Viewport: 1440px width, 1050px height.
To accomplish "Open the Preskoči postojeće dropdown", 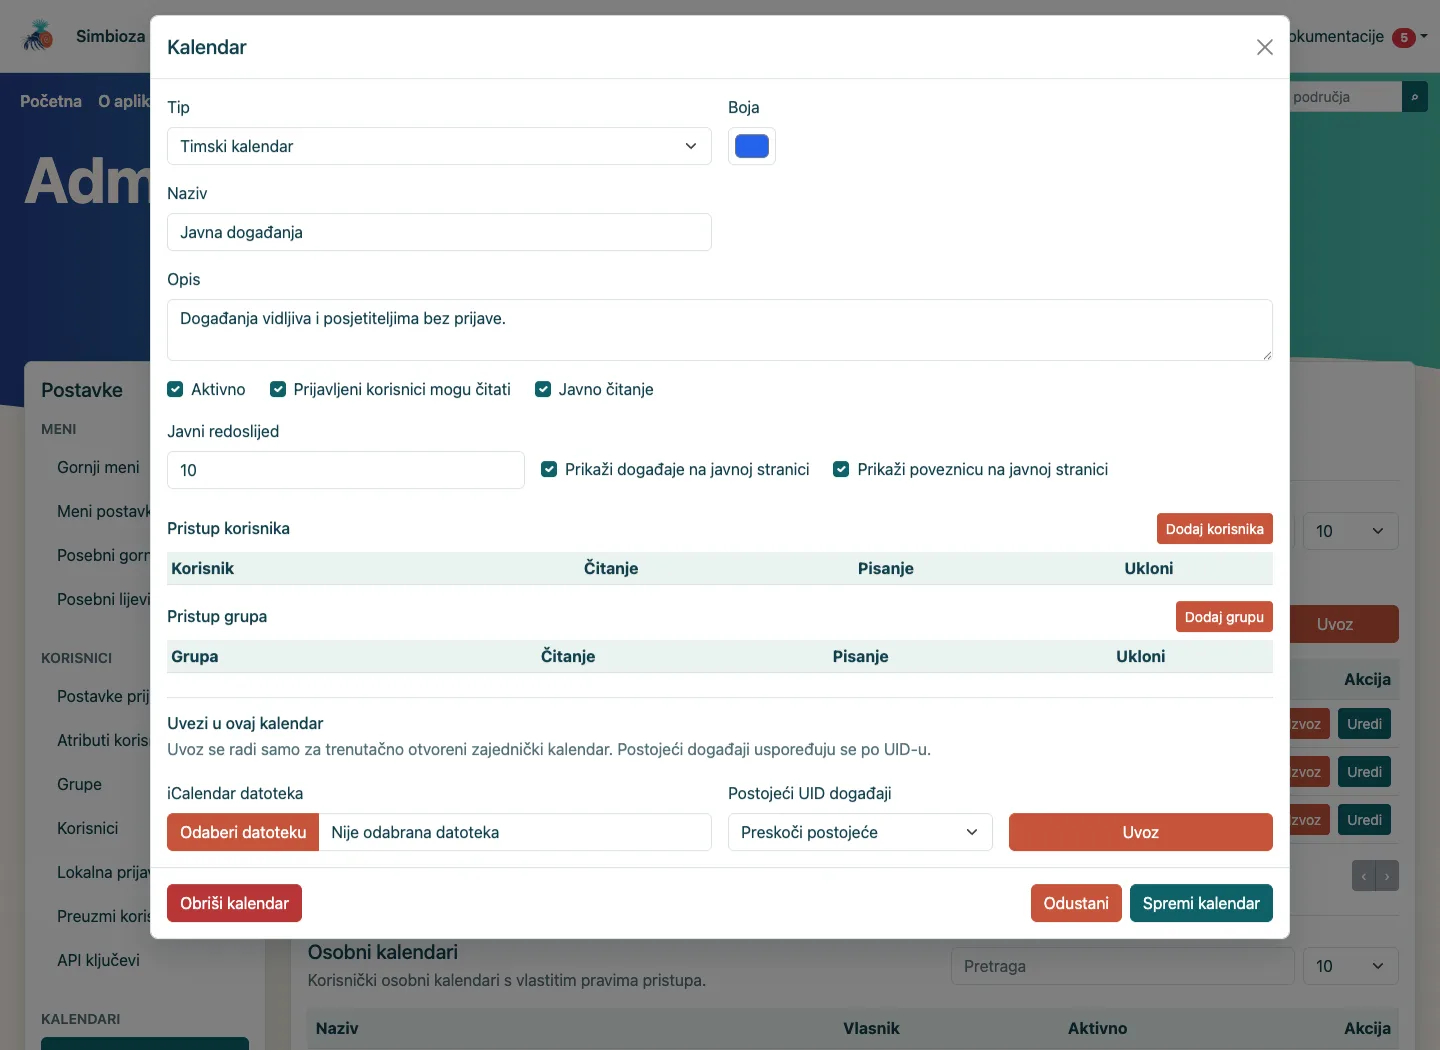I will coord(860,832).
